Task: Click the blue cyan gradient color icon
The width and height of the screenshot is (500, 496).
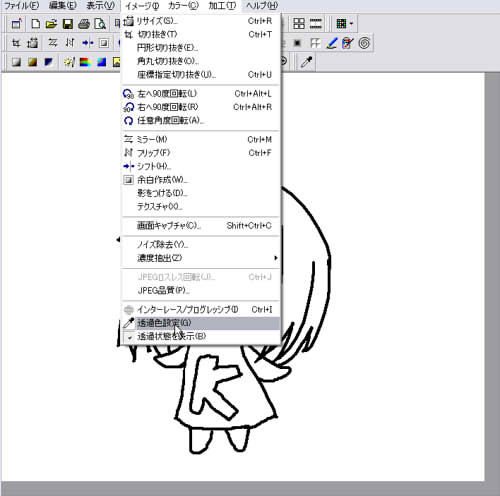Action: tap(102, 62)
